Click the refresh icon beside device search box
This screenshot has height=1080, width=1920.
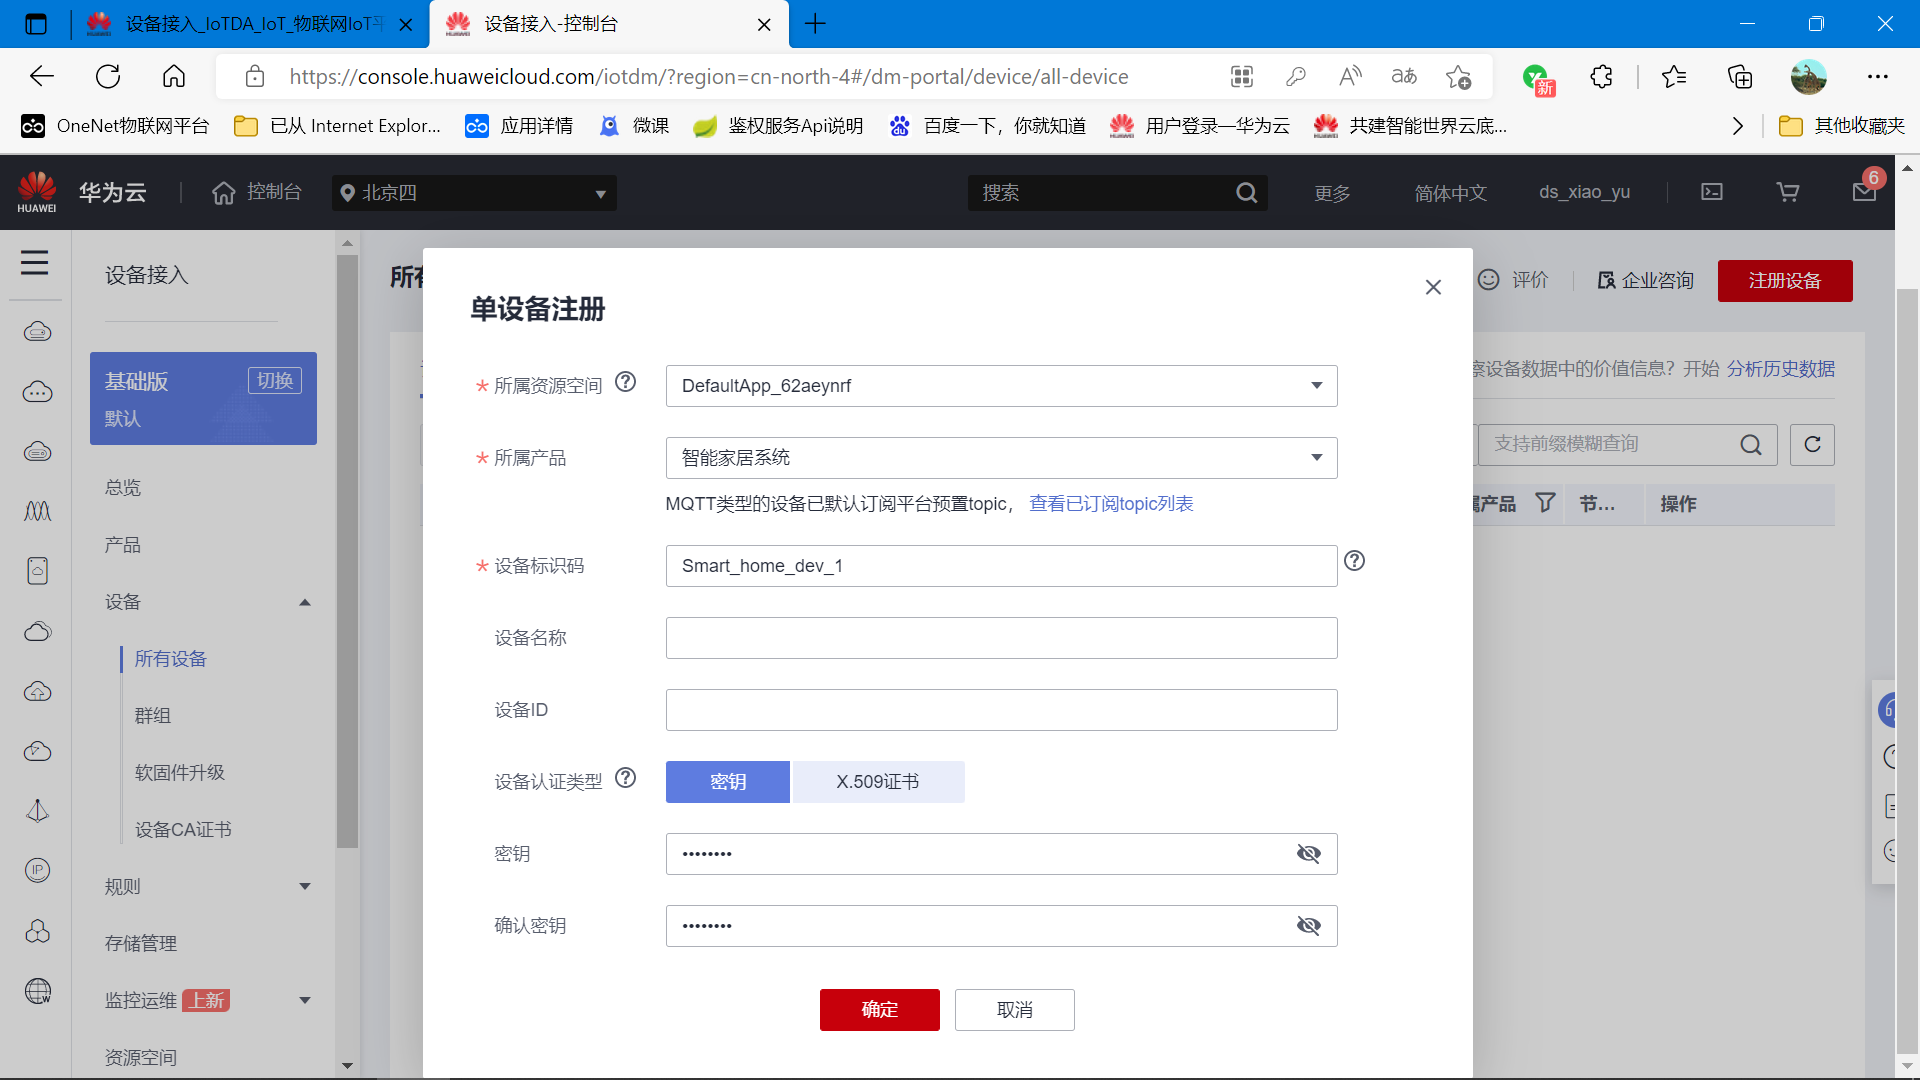point(1812,445)
